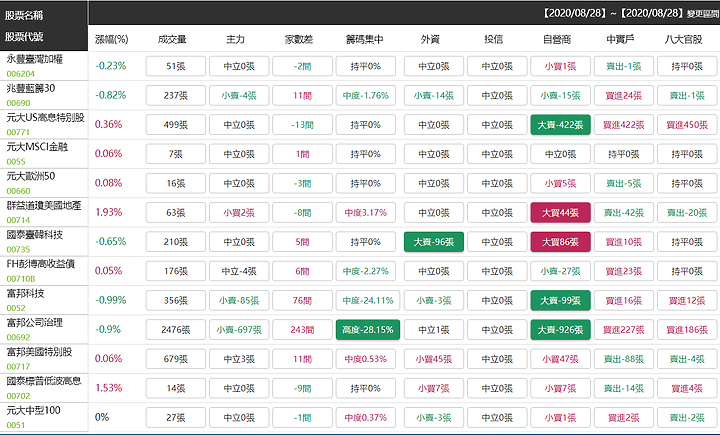Image resolution: width=720 pixels, height=435 pixels.
Task: Open stock code 00735 link
Action: (18, 249)
